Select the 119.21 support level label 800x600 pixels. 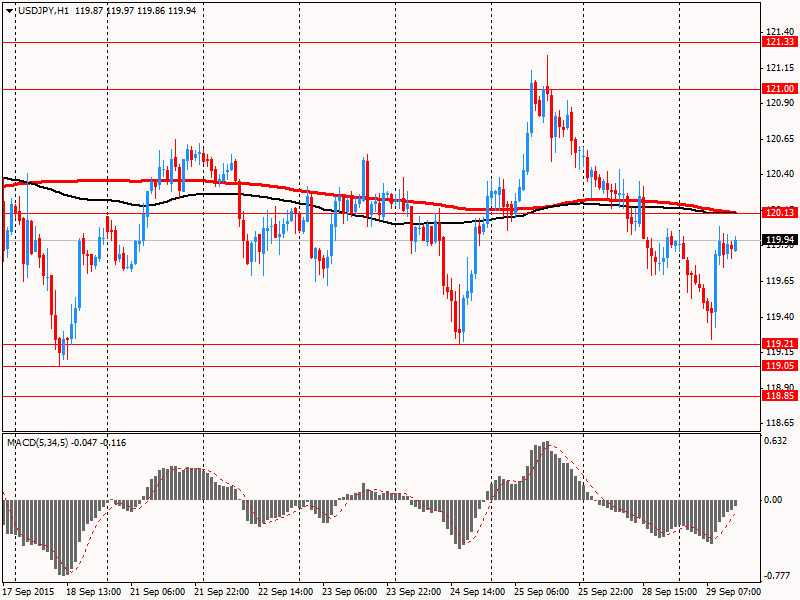click(x=779, y=343)
